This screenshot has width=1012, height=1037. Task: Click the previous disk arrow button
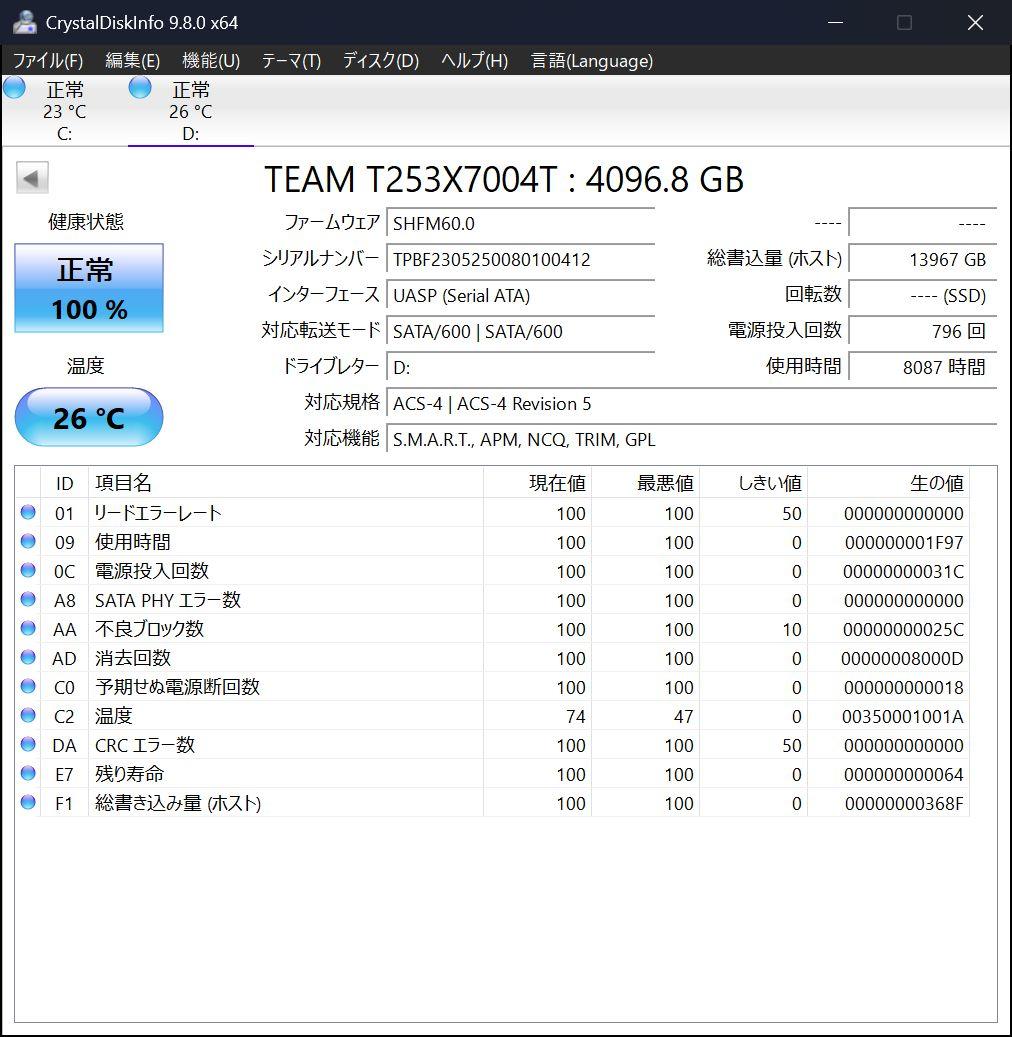(x=32, y=178)
